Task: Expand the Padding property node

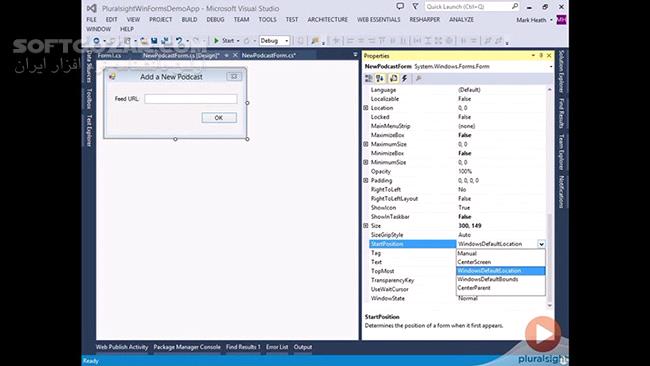Action: point(366,181)
